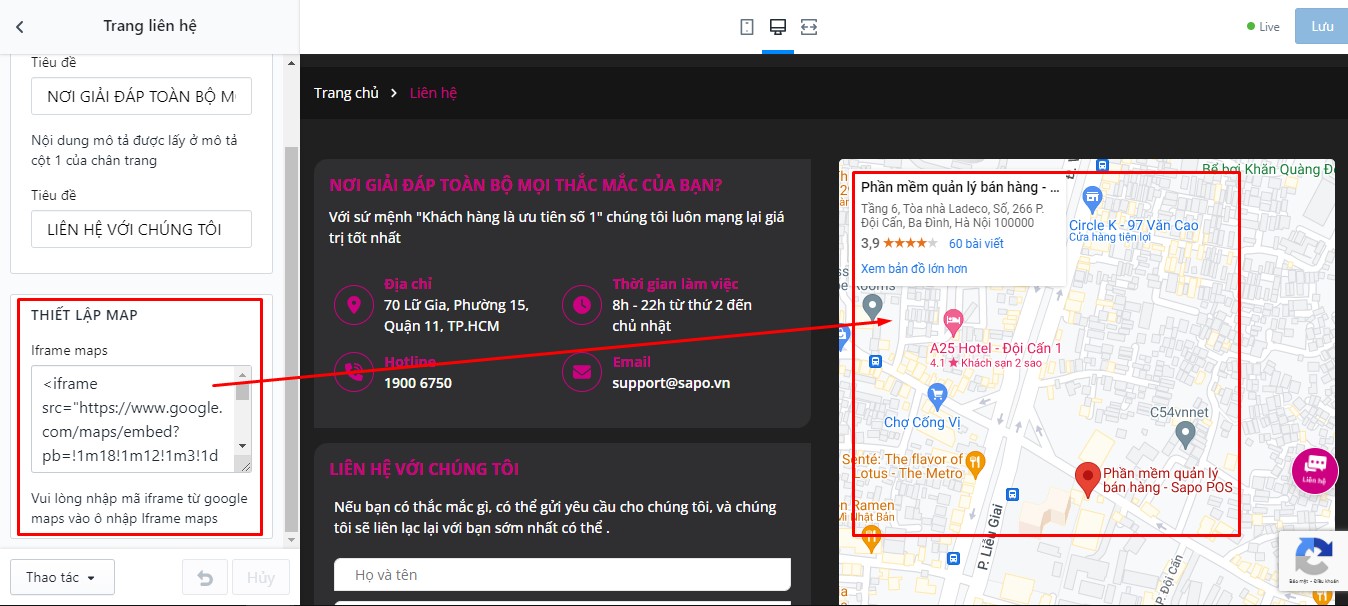Click the Chợ Cống Vị shopping marker
This screenshot has height=606, width=1348.
[938, 396]
